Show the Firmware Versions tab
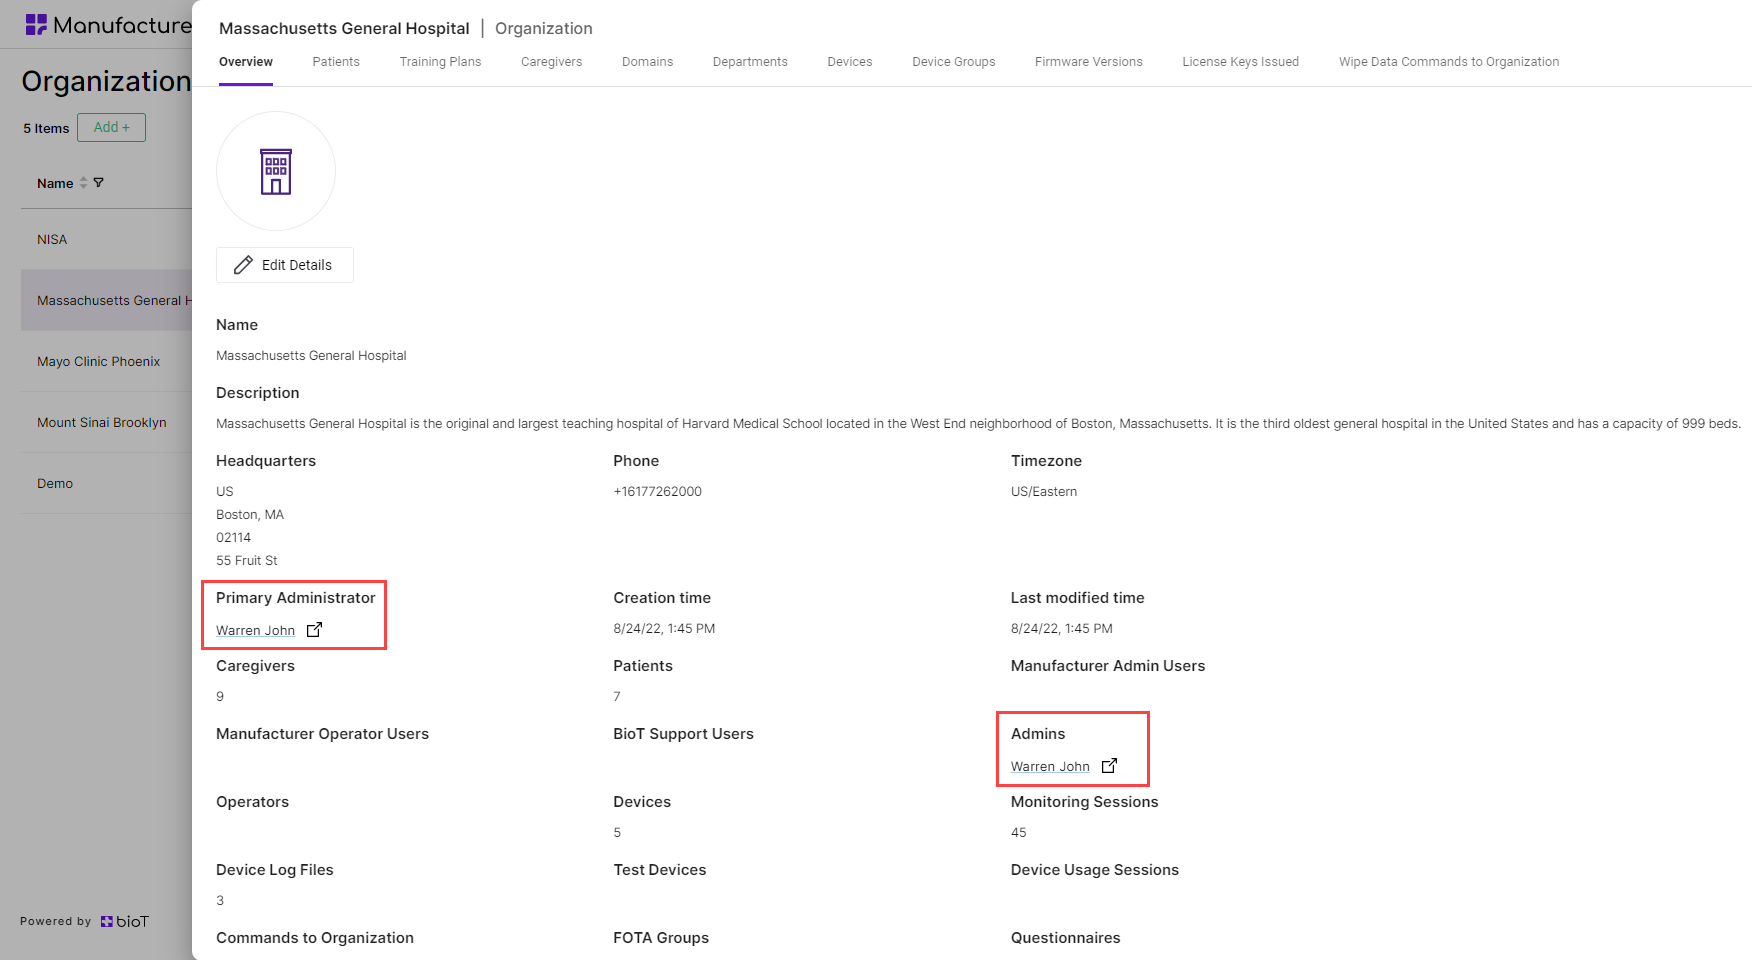The width and height of the screenshot is (1752, 960). pos(1089,62)
